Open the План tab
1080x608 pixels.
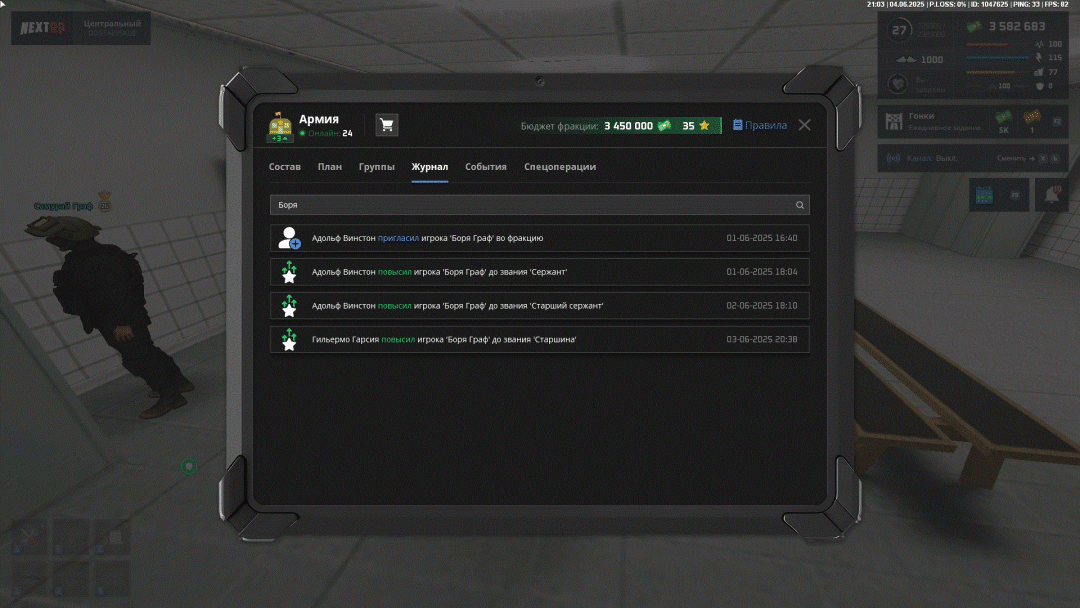tap(330, 167)
